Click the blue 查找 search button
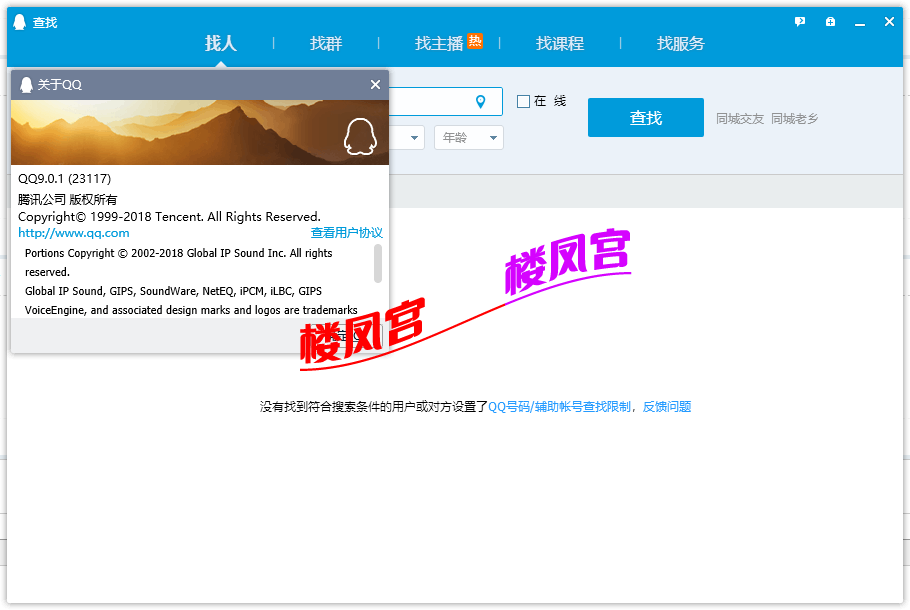This screenshot has width=910, height=610. point(645,118)
